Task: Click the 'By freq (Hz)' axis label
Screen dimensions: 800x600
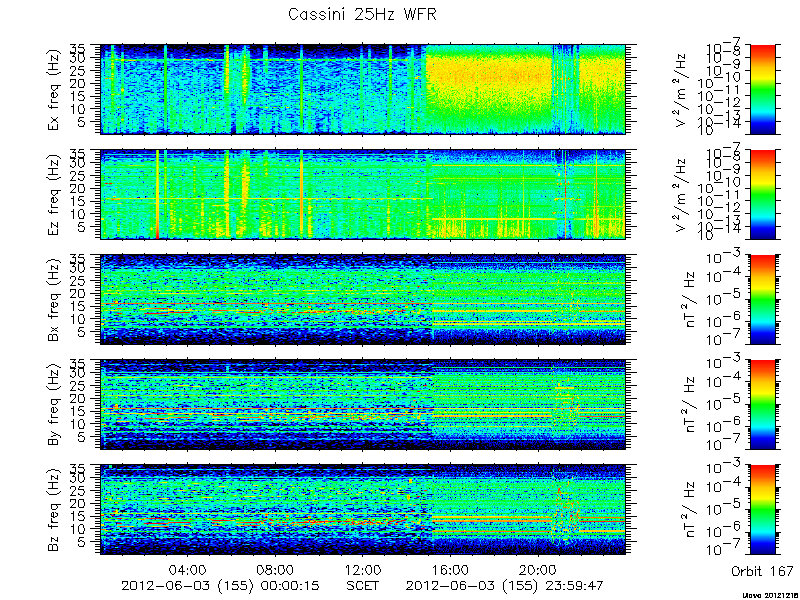Action: pos(55,405)
